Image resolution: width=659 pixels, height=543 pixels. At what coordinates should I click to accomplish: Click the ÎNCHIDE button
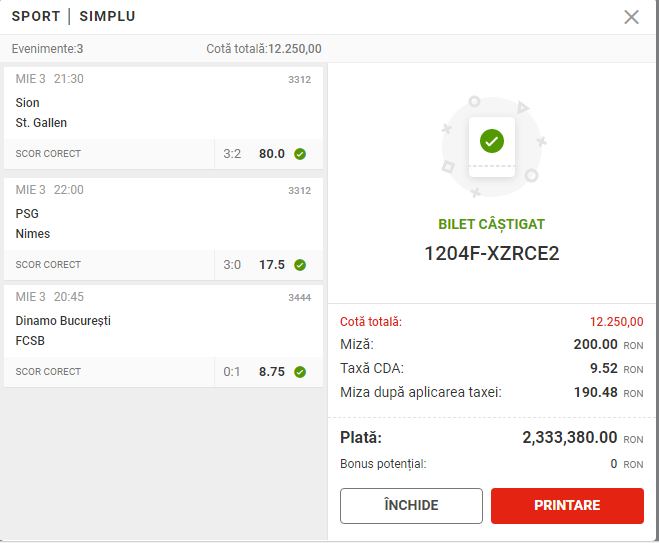[x=411, y=506]
